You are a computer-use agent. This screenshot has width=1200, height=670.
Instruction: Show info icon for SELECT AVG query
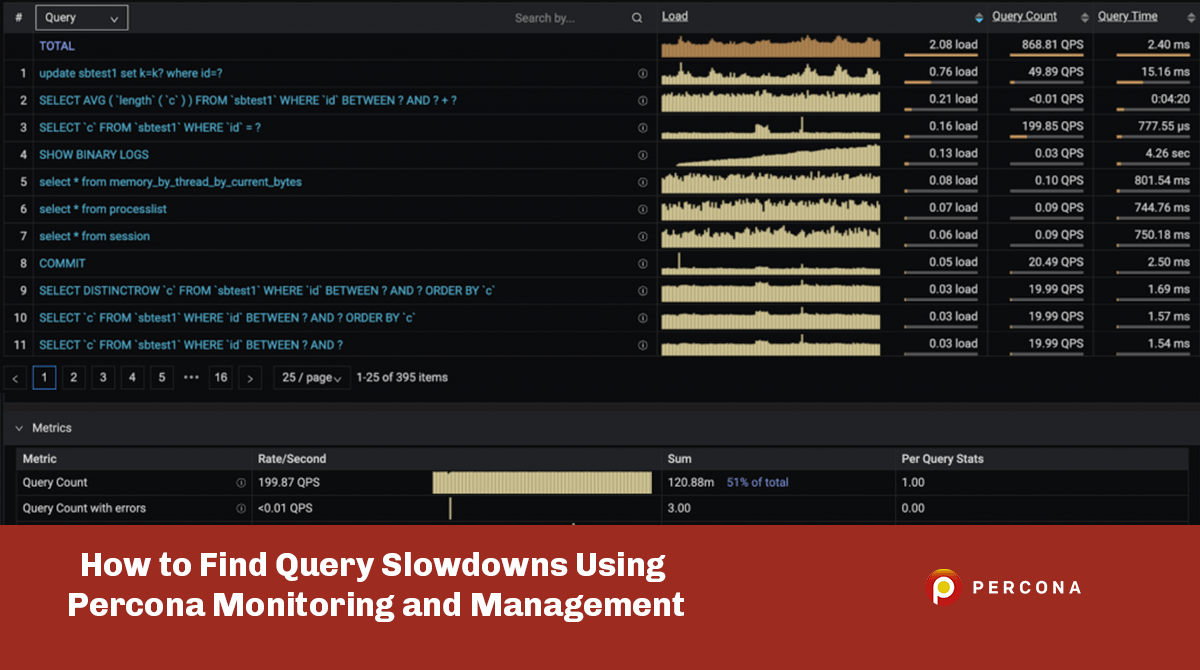pyautogui.click(x=642, y=100)
